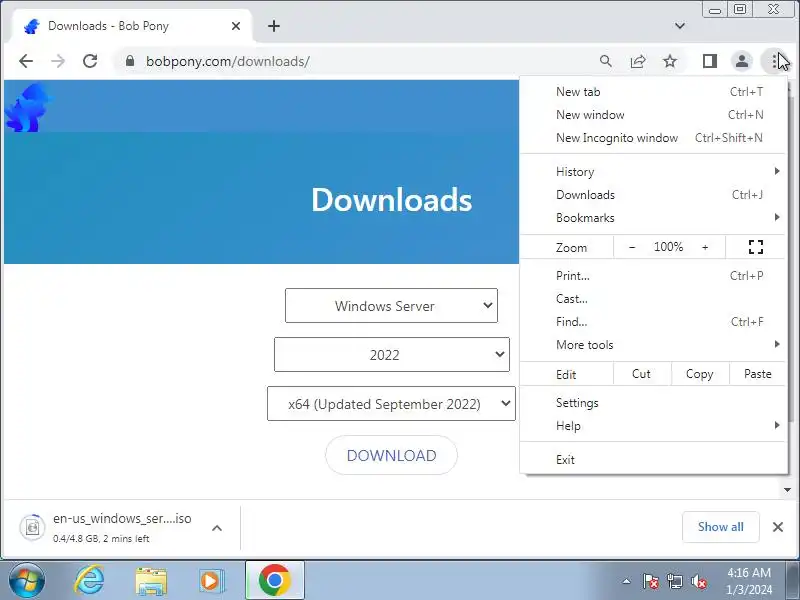Choose New window in the menu
The image size is (800, 600).
[x=653, y=115]
